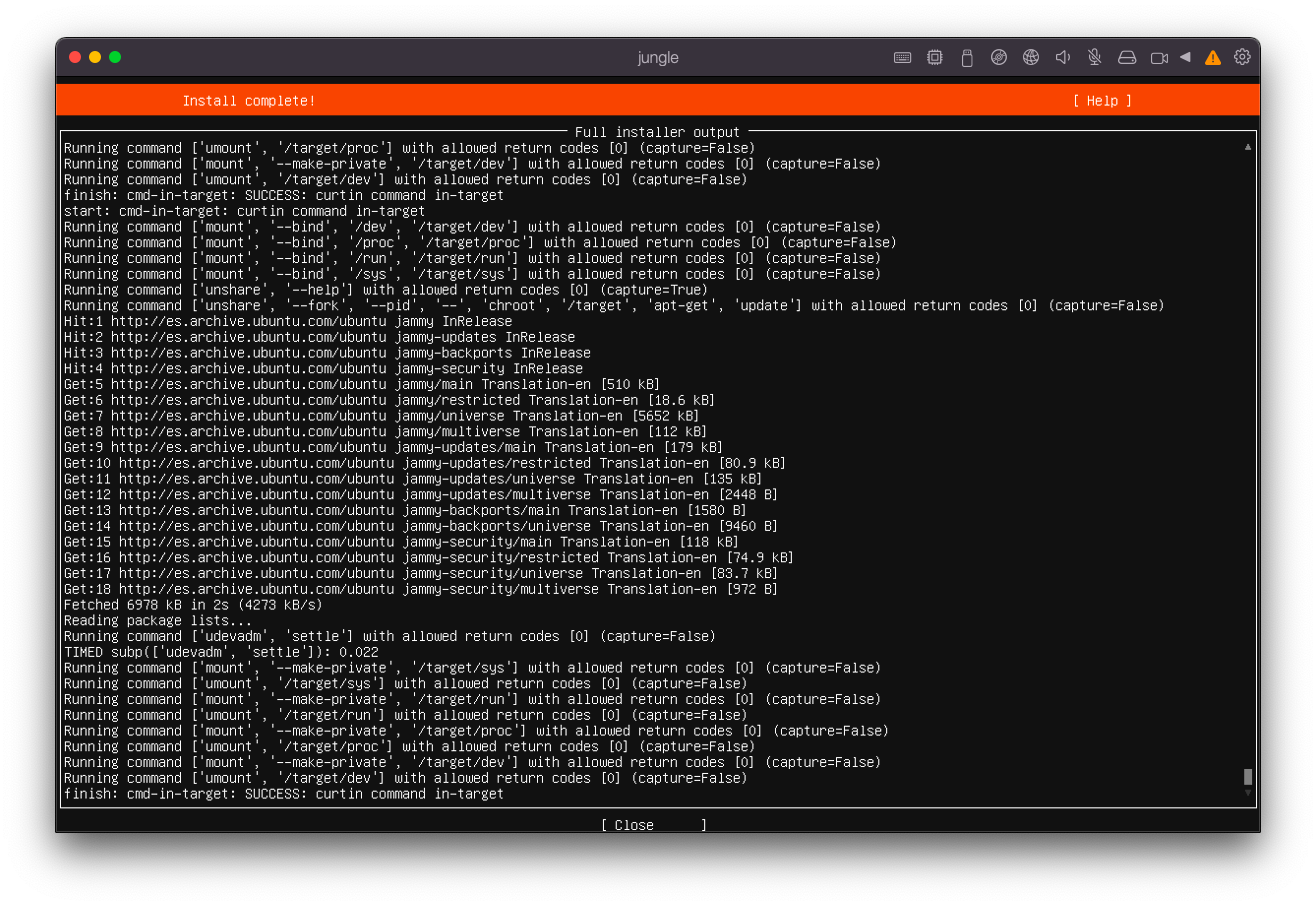Open the Help menu in installer header
Viewport: 1316px width, 906px height.
tap(1102, 101)
